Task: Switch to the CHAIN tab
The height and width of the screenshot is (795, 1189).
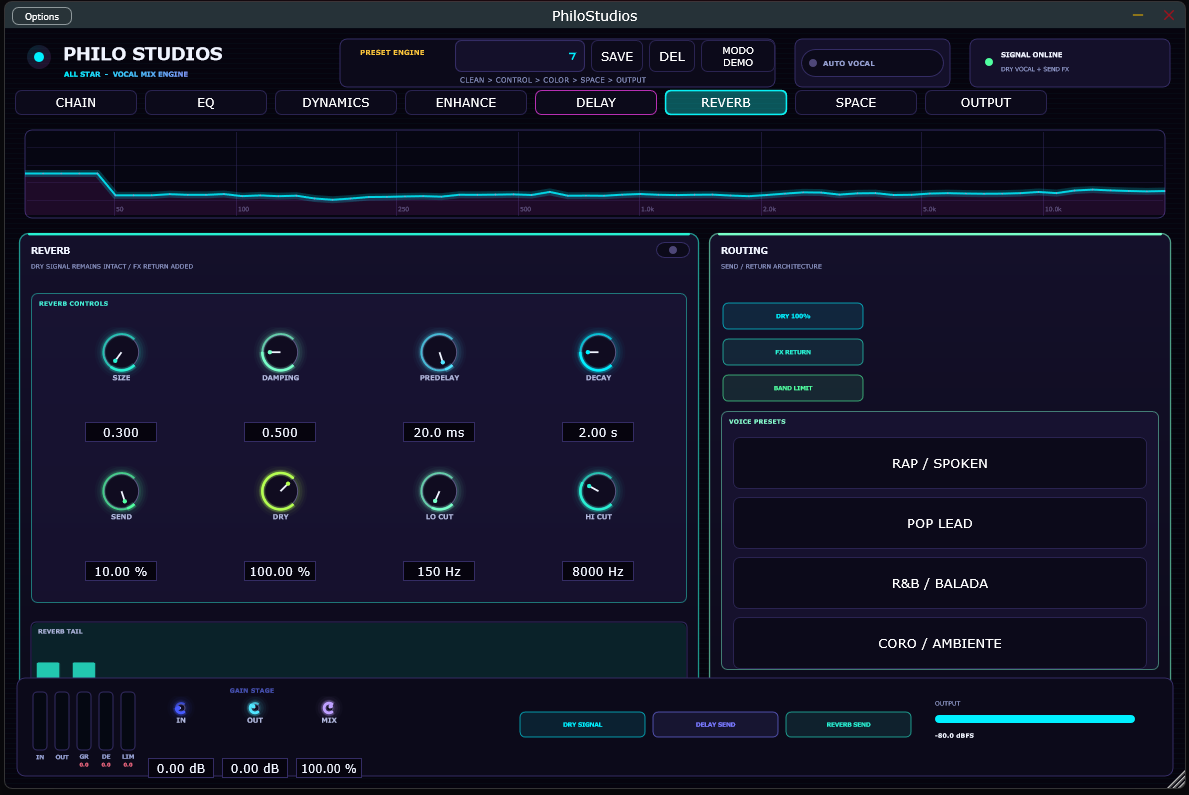Action: pos(76,102)
